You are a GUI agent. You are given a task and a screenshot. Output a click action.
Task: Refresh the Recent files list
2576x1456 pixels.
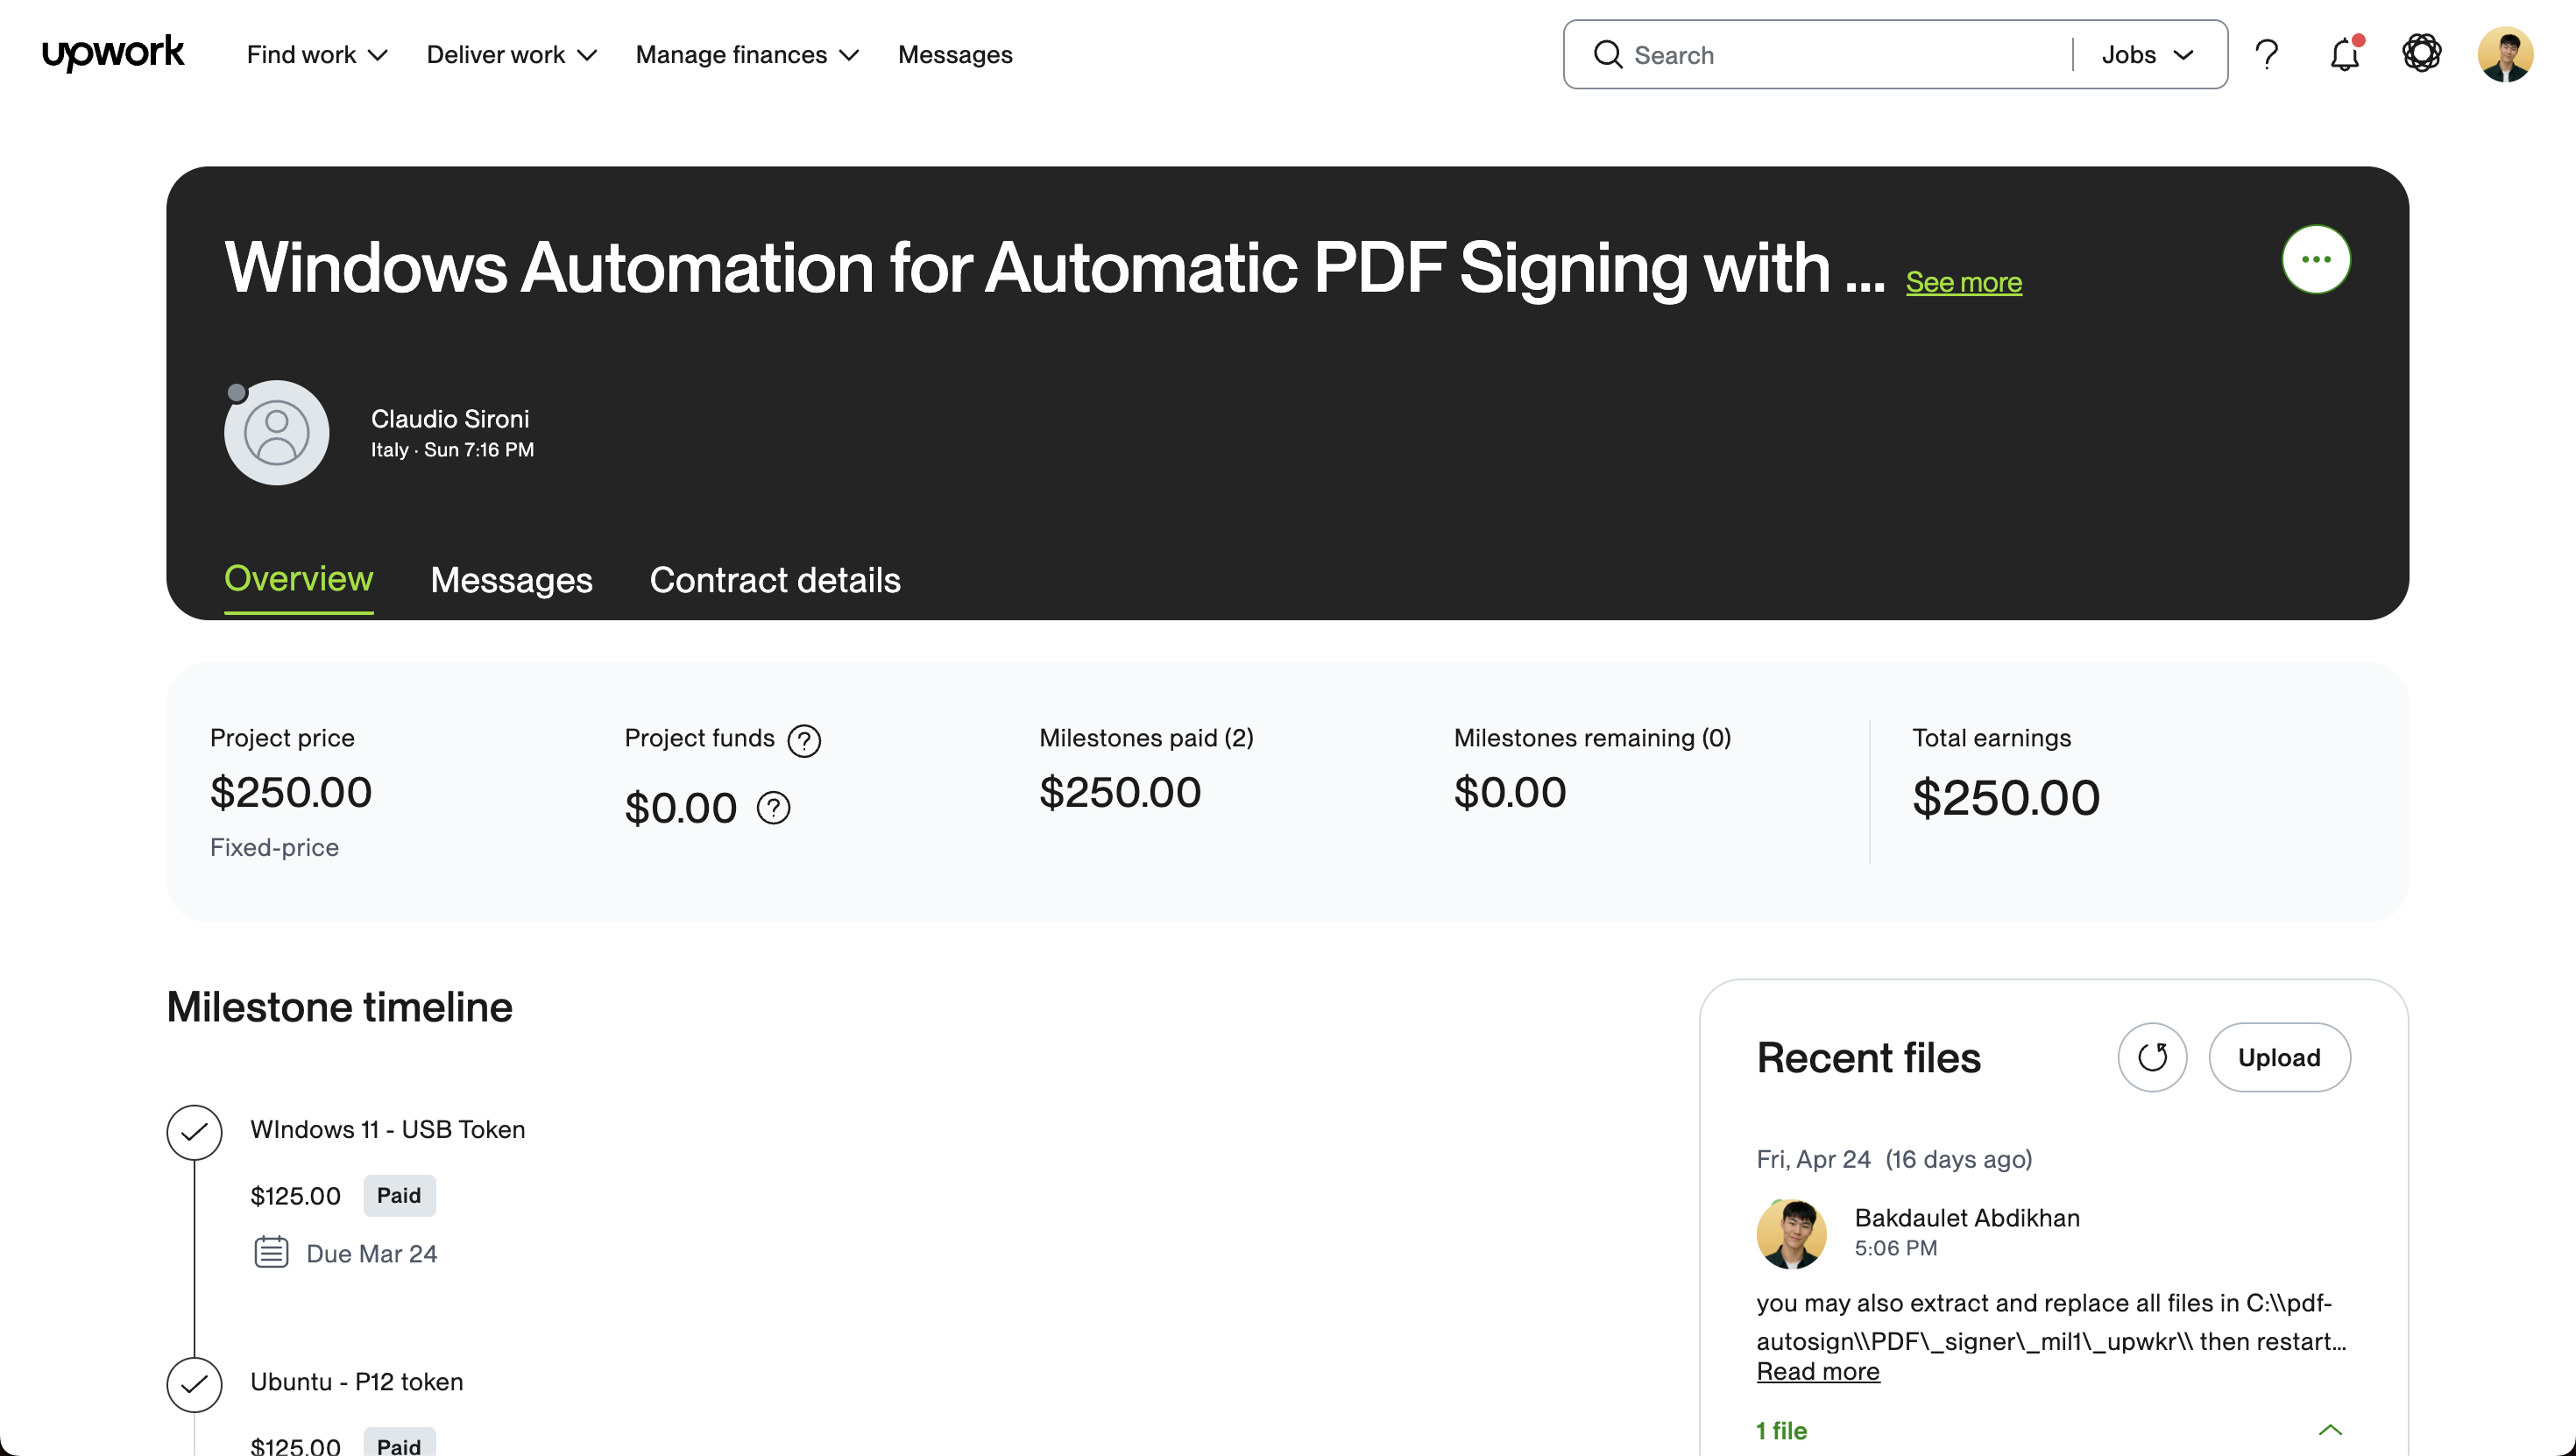(2152, 1057)
